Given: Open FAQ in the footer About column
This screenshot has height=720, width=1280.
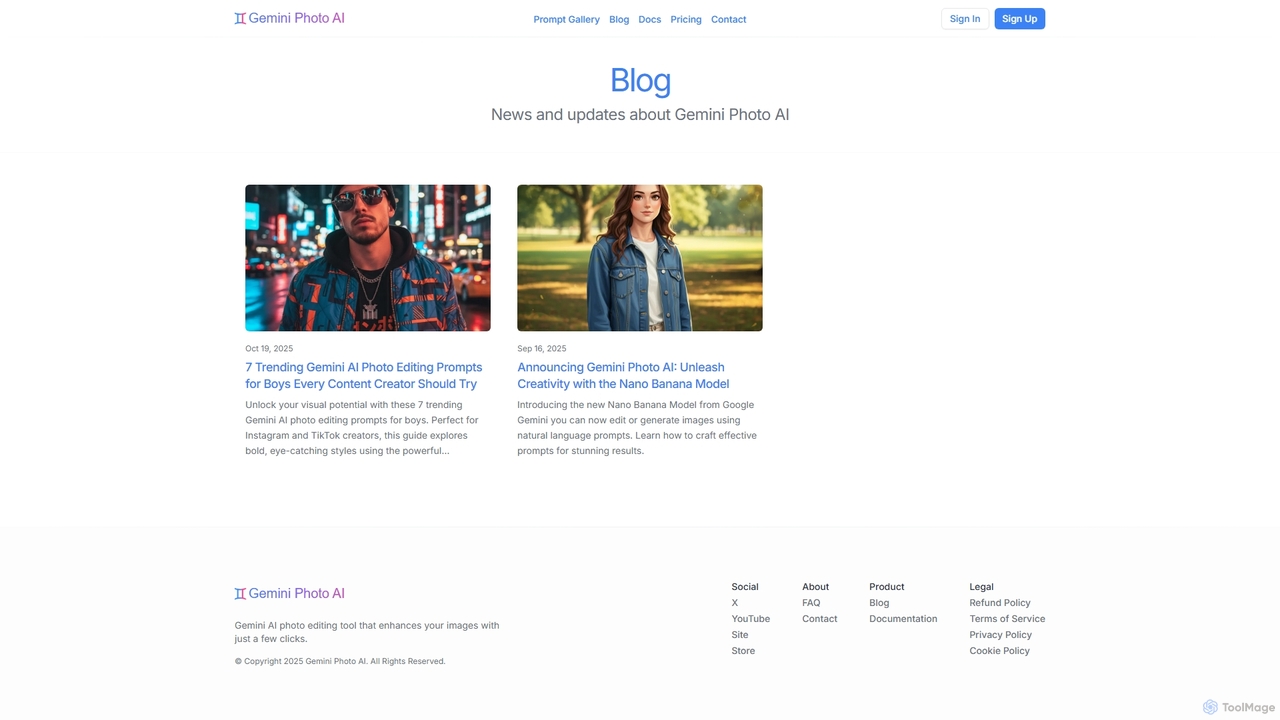Looking at the screenshot, I should tap(811, 603).
